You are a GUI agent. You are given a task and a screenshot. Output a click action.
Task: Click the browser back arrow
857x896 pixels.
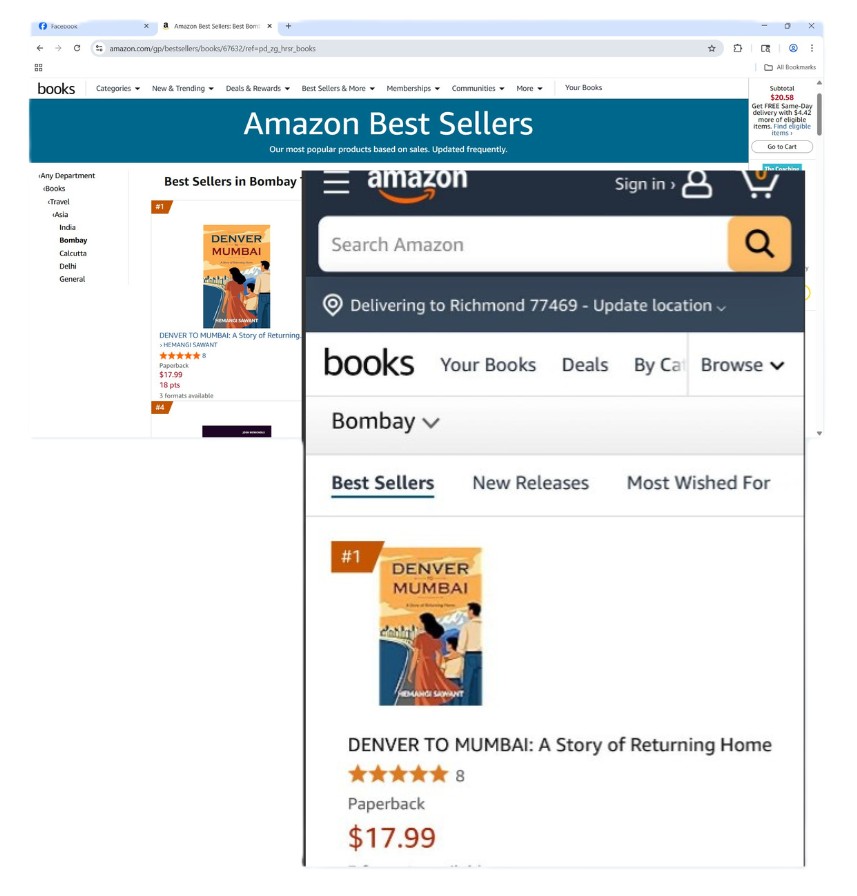tap(39, 49)
